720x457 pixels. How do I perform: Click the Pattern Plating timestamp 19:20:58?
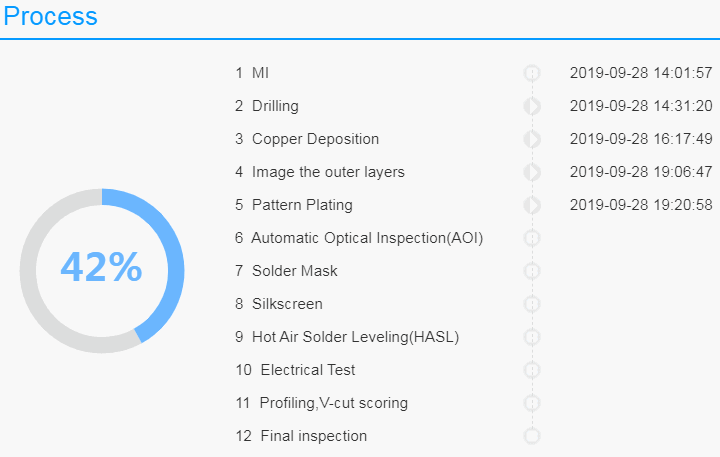[641, 205]
